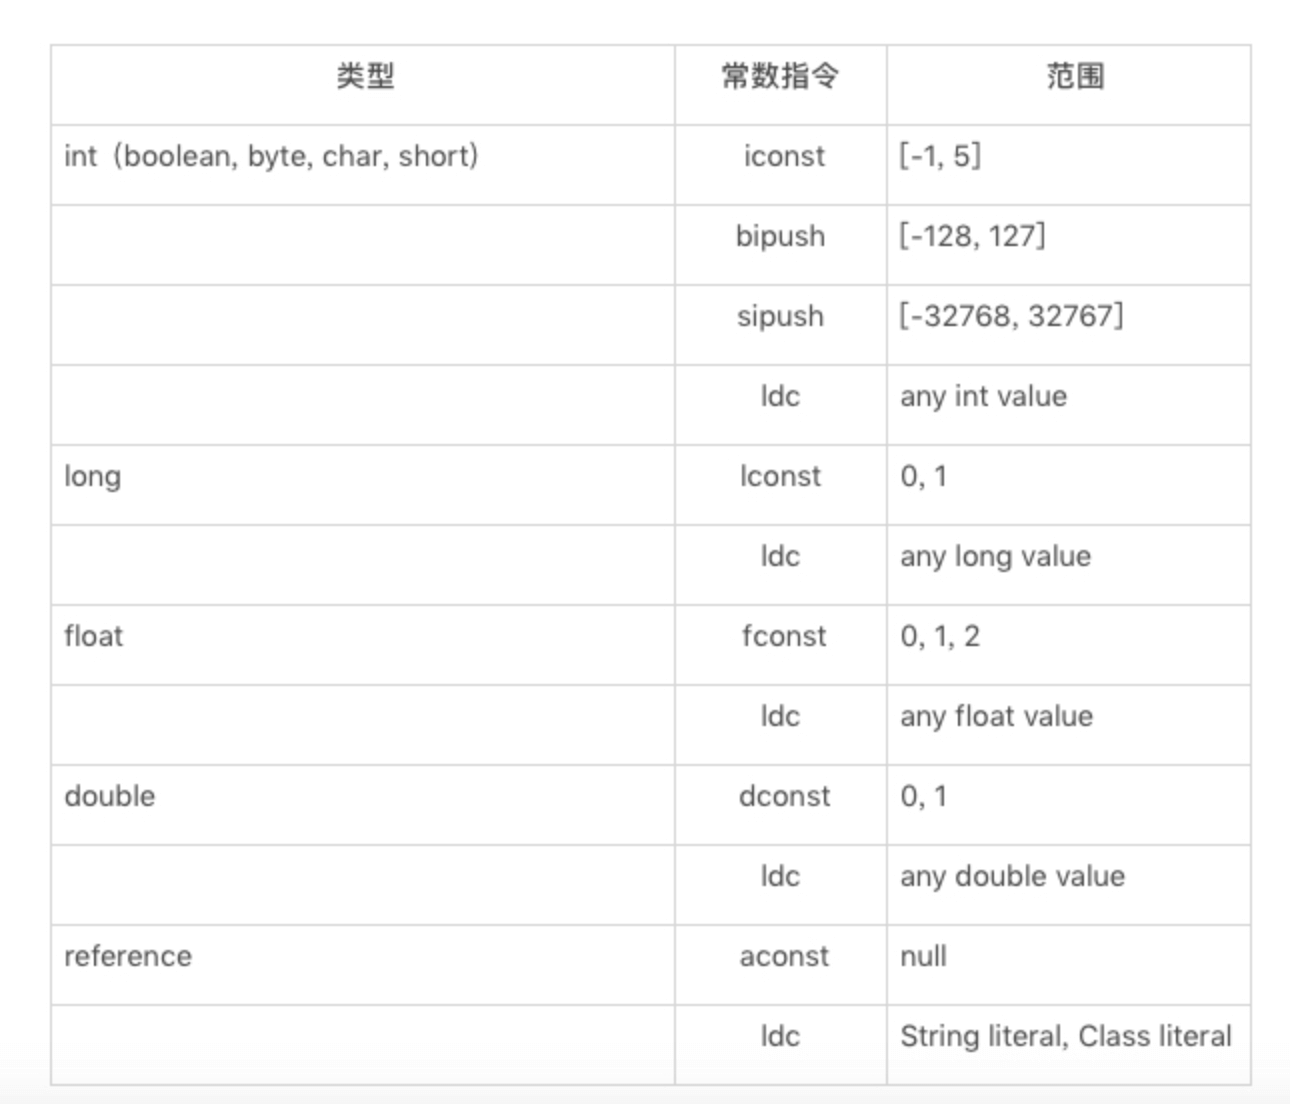Click the iconst instruction cell
Screen dimensions: 1290x1104
pyautogui.click(x=781, y=165)
